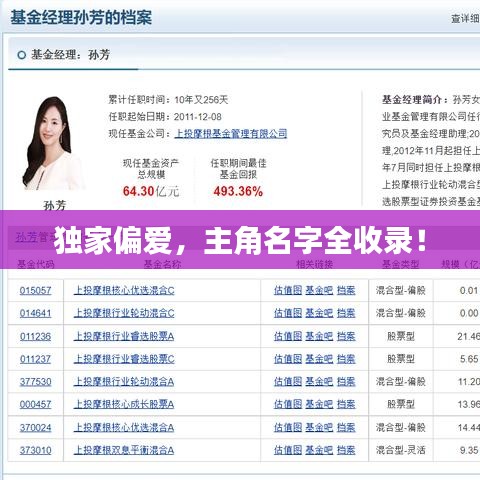Click the 64.30亿元 total asset value

point(151,191)
